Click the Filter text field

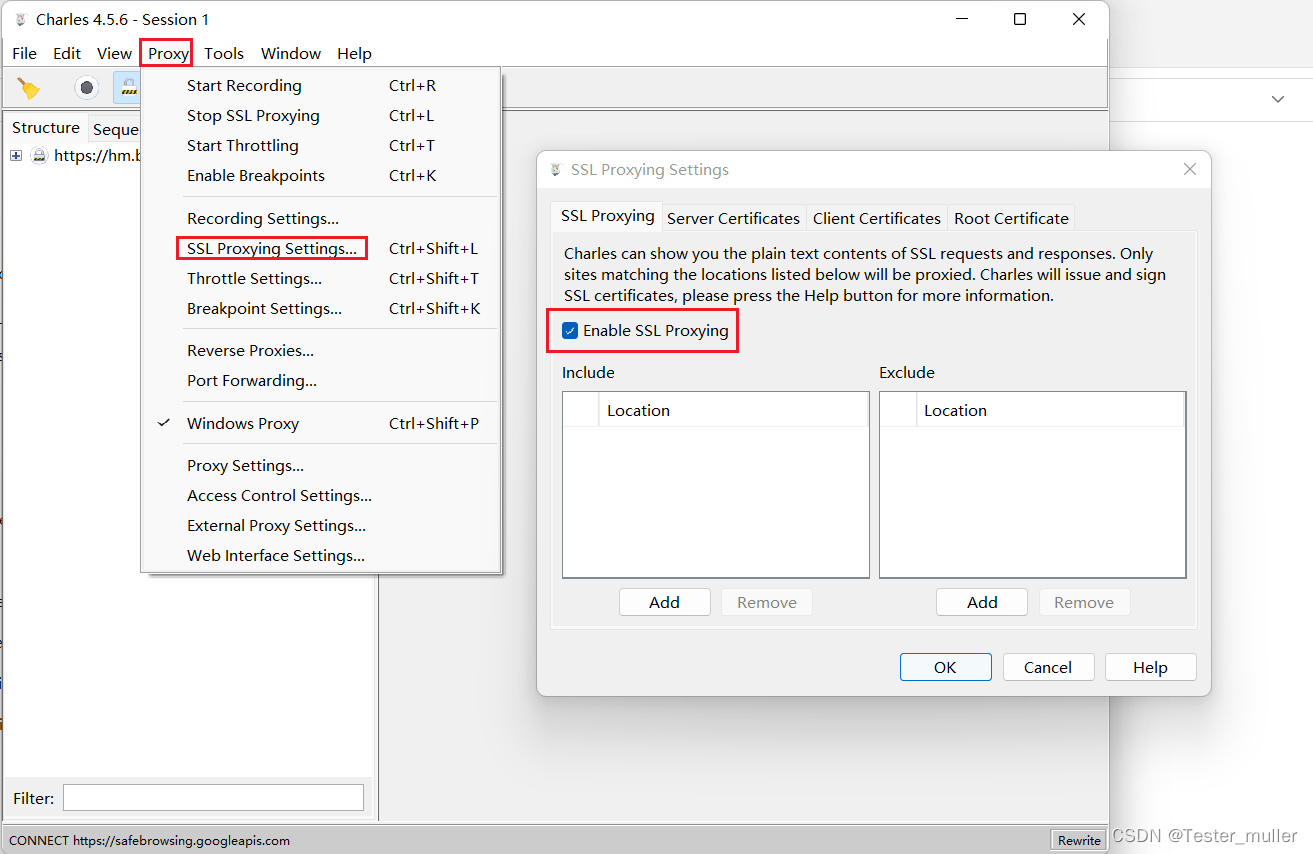(213, 798)
